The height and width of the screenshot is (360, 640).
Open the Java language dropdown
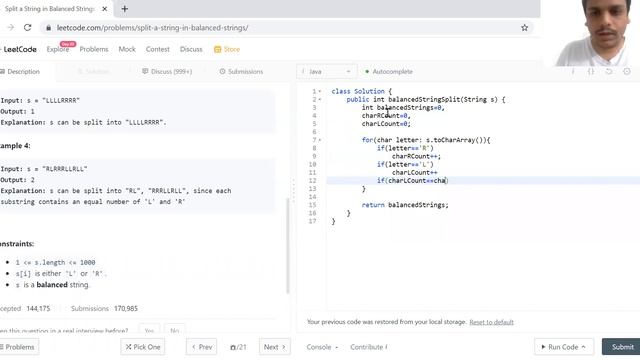click(x=326, y=71)
